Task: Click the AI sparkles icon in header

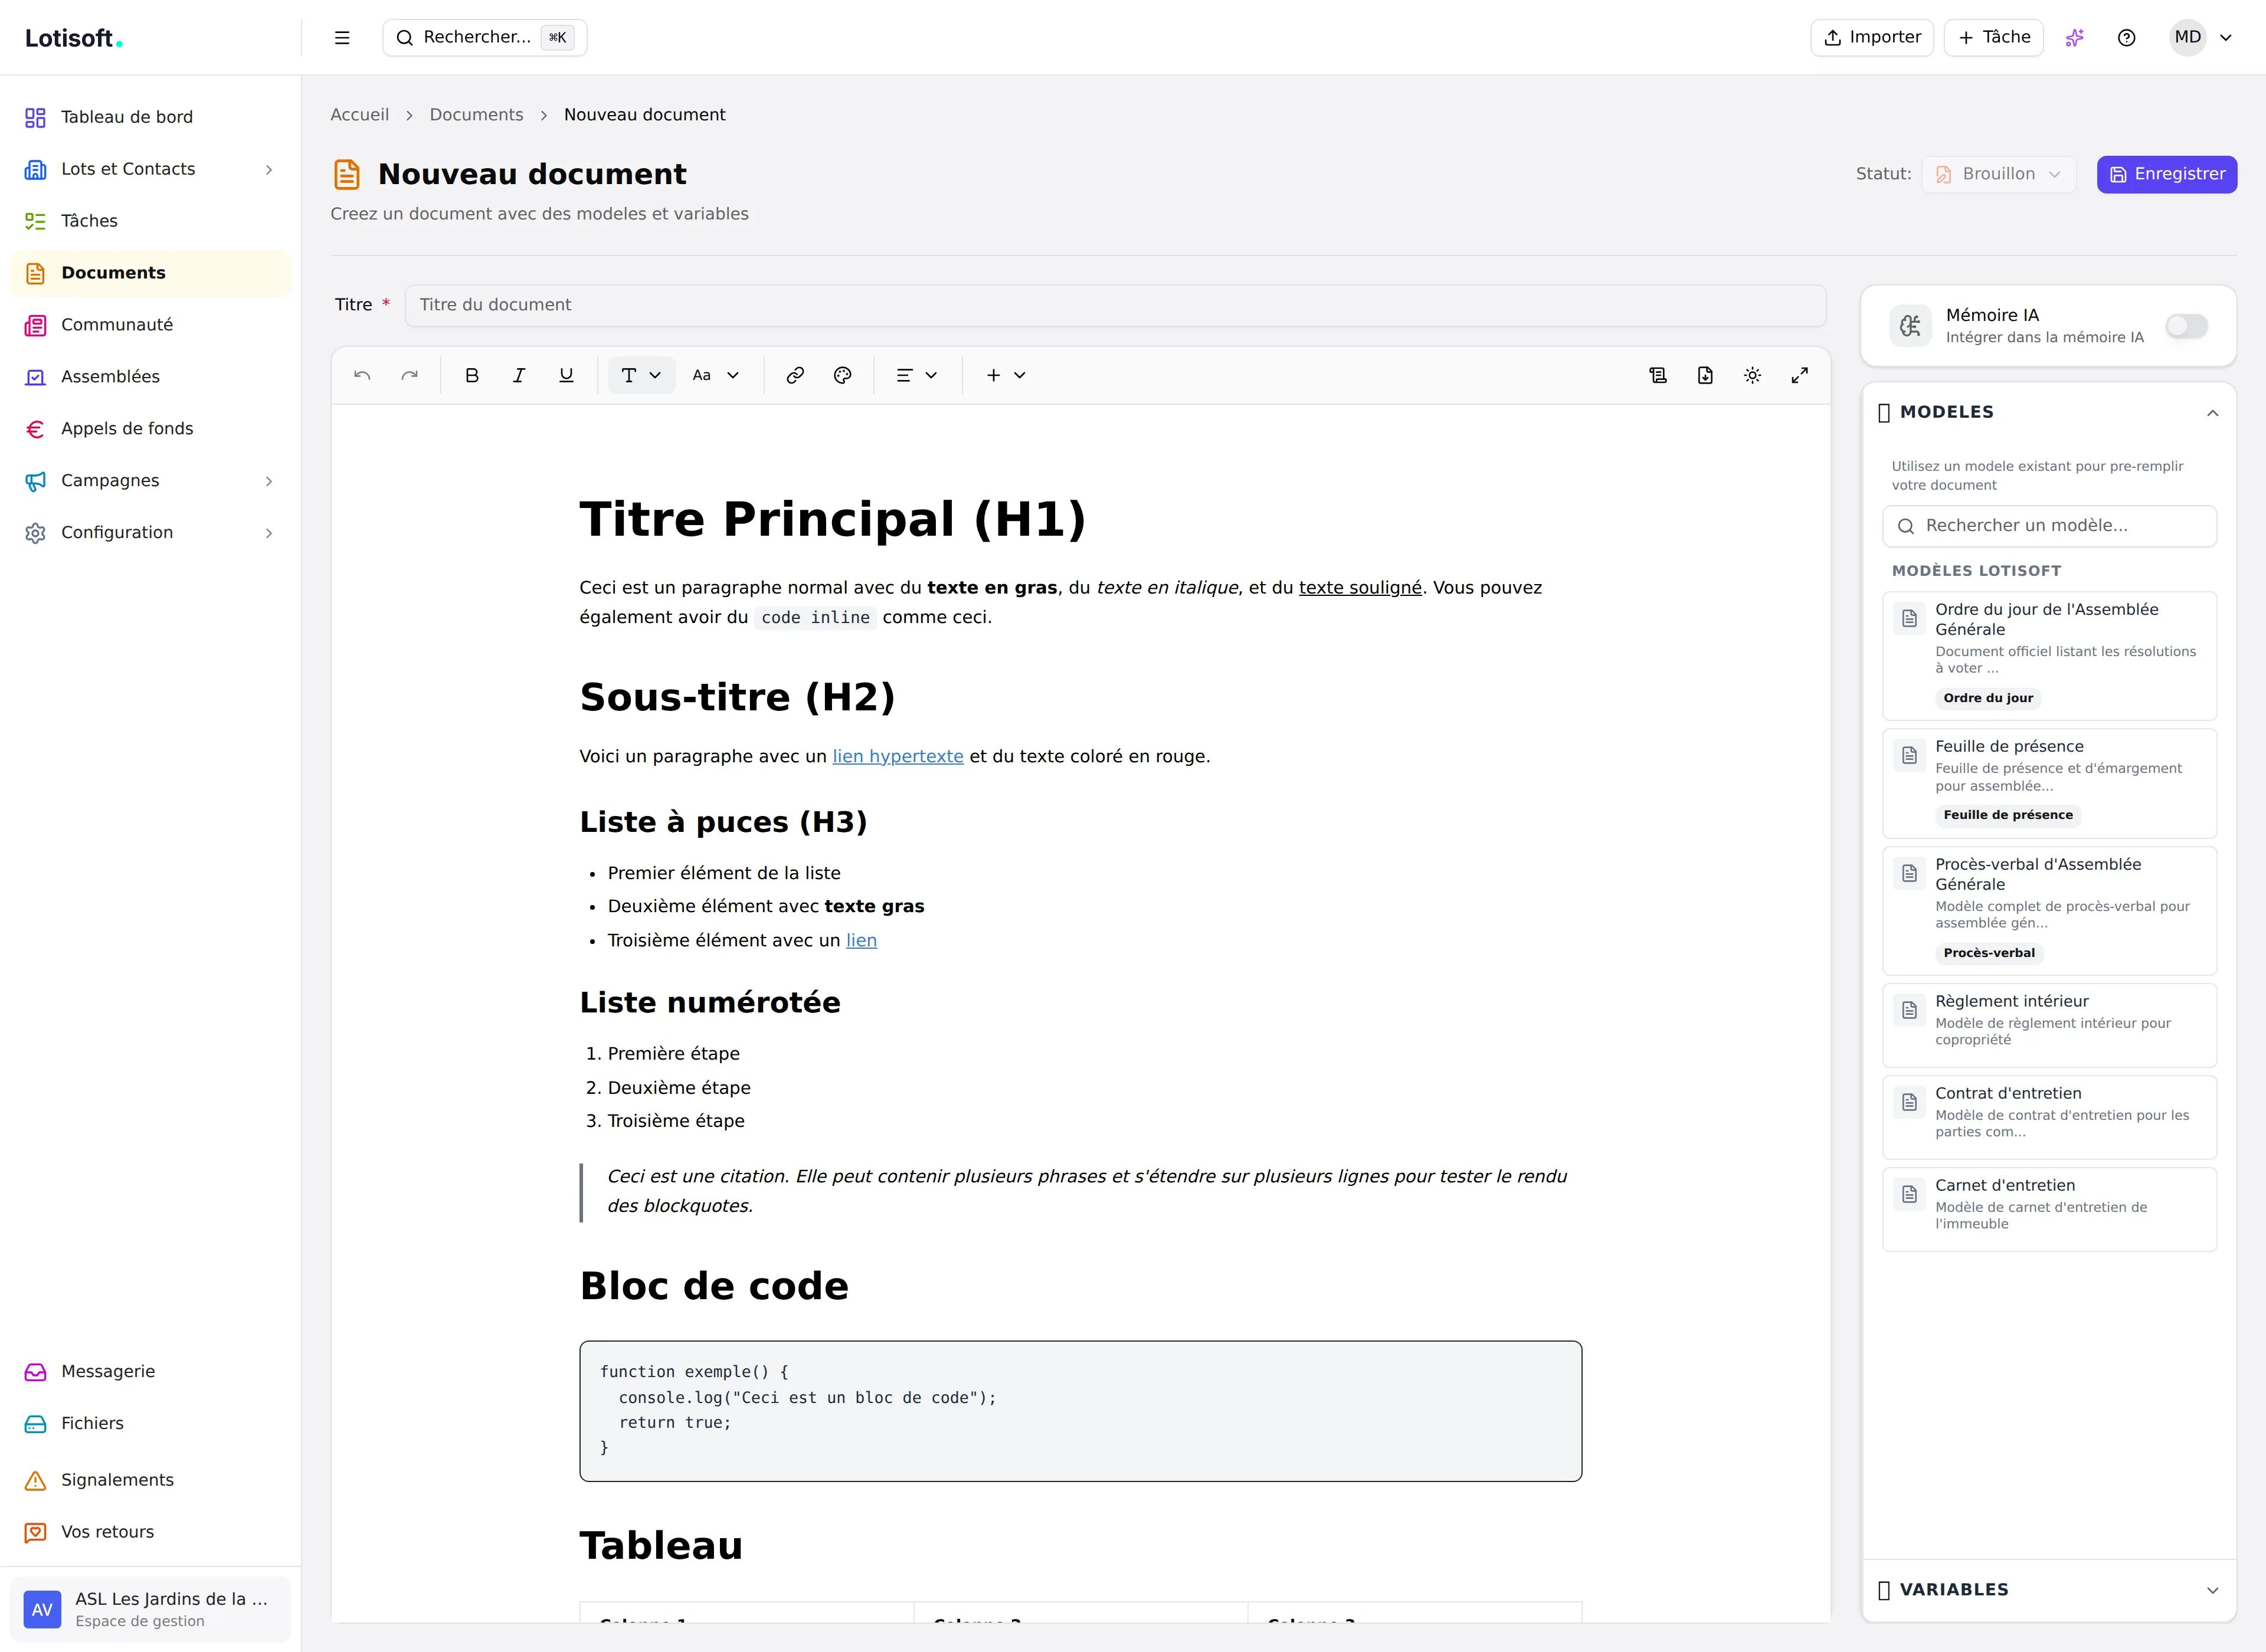Action: point(2075,37)
